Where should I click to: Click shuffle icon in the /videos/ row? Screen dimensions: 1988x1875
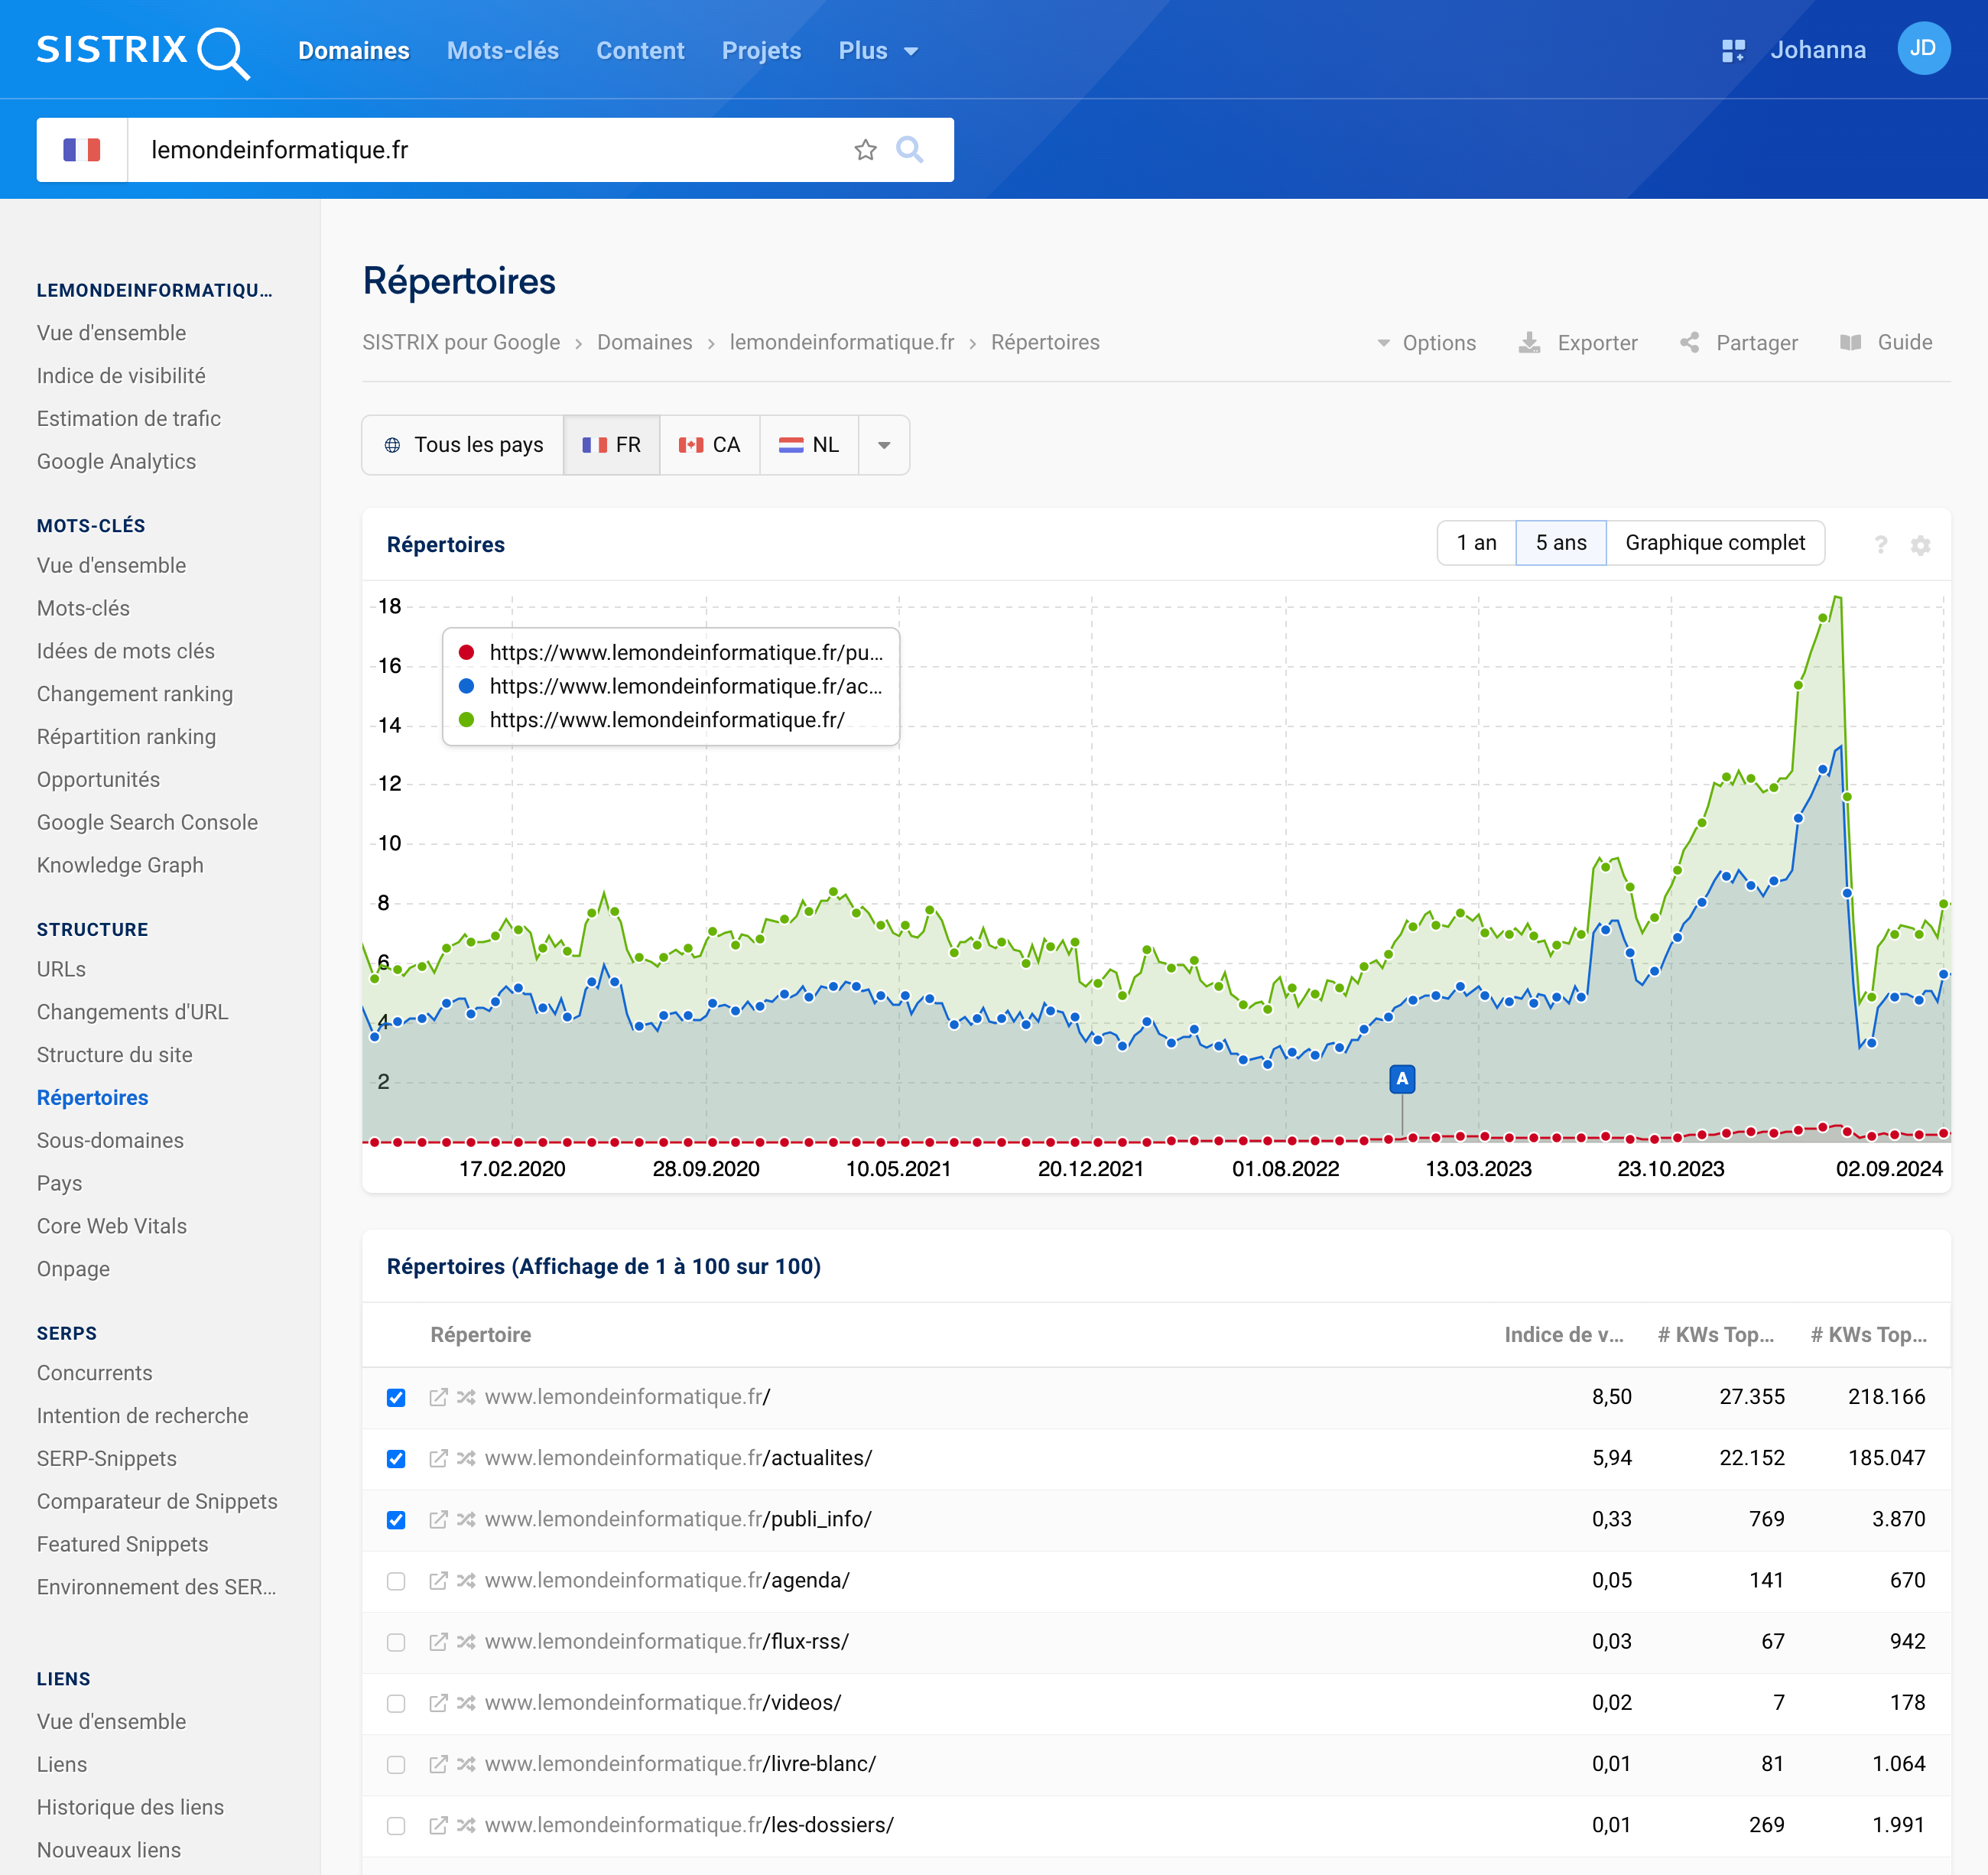pos(466,1702)
